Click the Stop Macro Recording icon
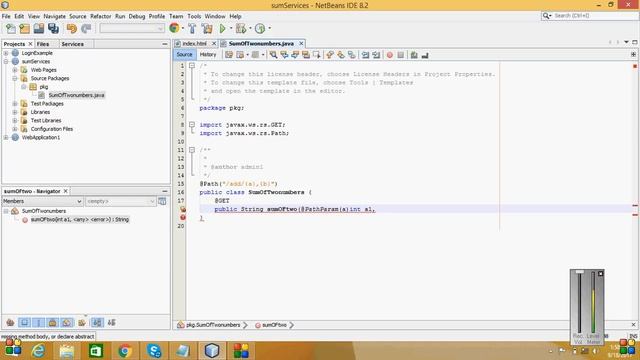The image size is (640, 360). 401,55
